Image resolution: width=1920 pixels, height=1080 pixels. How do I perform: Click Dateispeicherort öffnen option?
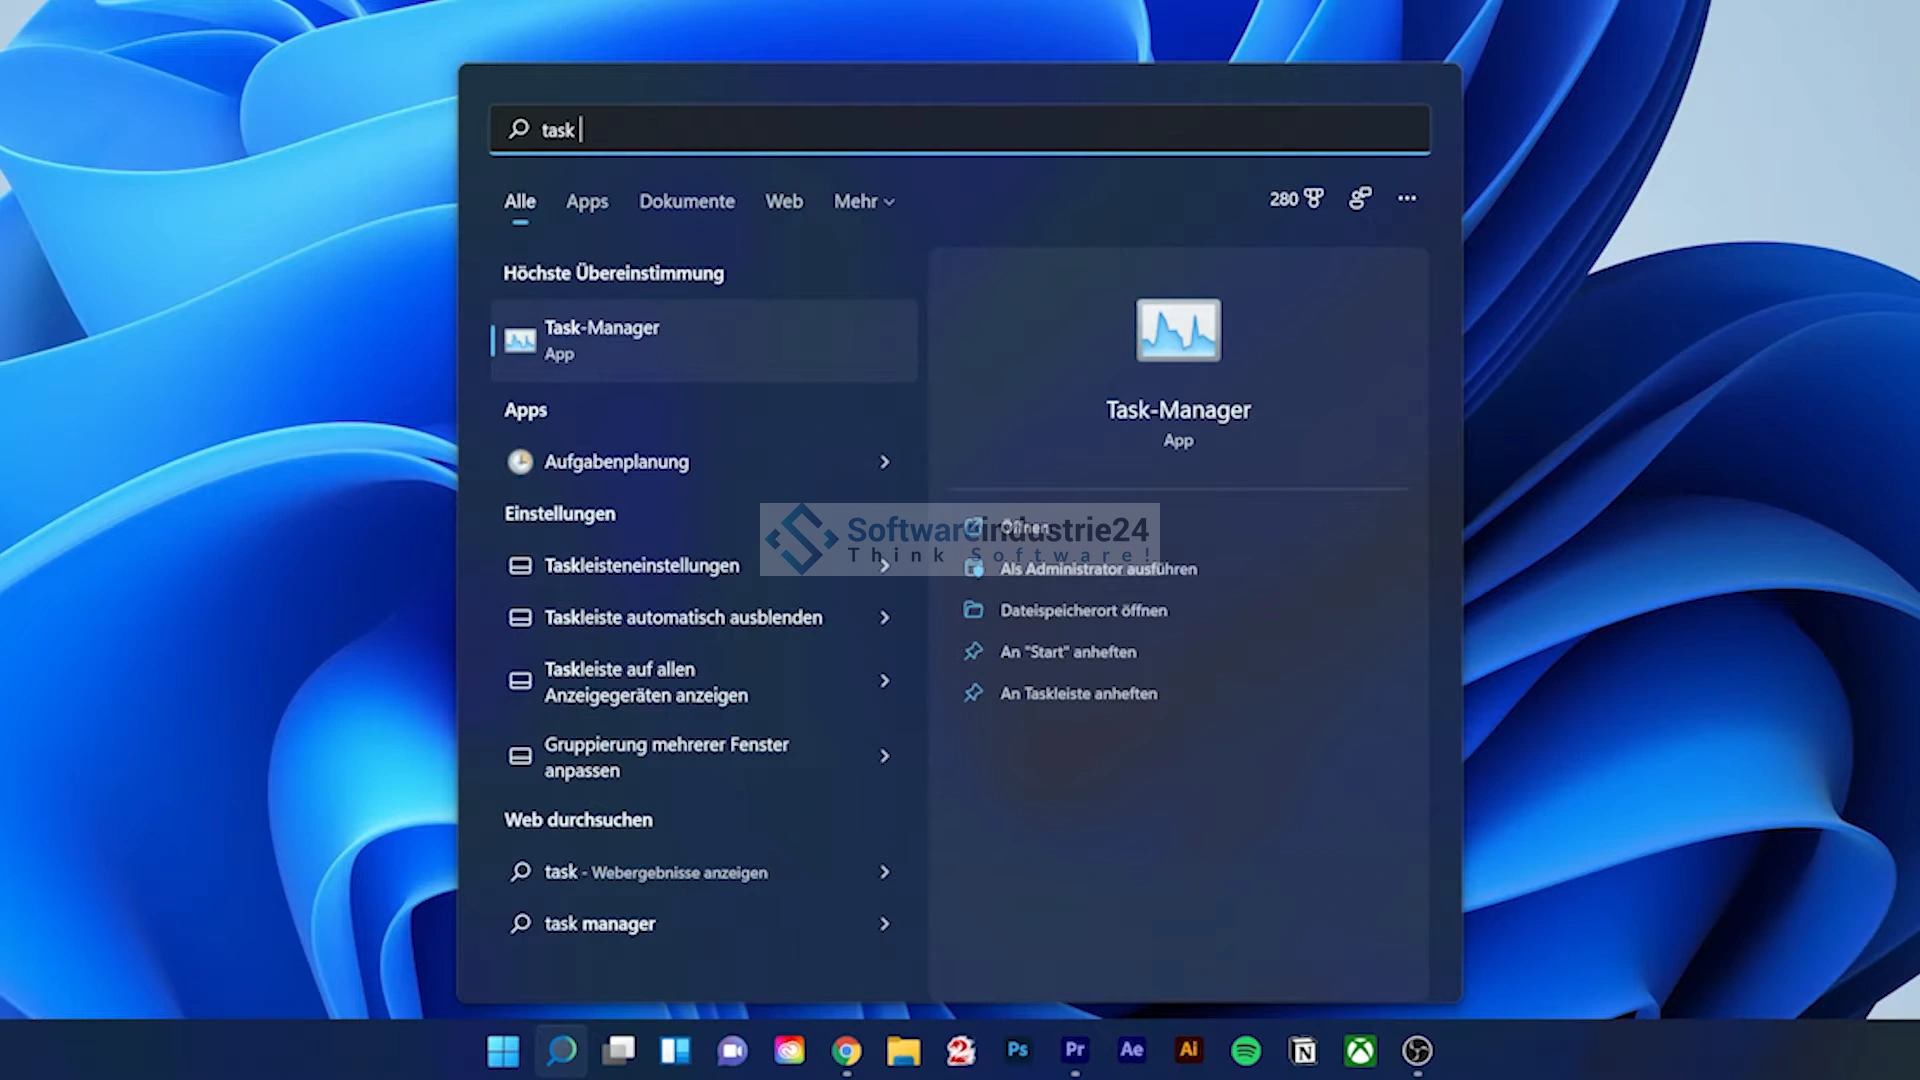tap(1083, 610)
